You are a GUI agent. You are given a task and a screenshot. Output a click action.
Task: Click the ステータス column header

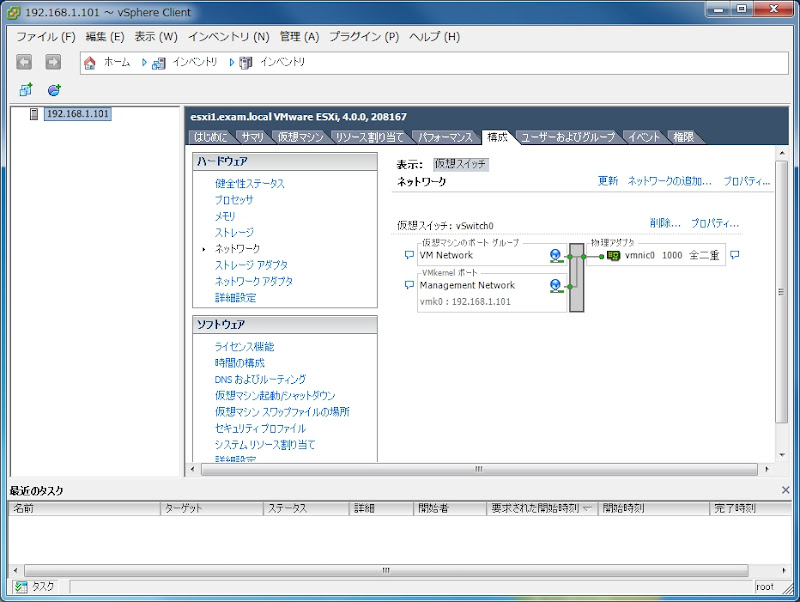[x=306, y=509]
